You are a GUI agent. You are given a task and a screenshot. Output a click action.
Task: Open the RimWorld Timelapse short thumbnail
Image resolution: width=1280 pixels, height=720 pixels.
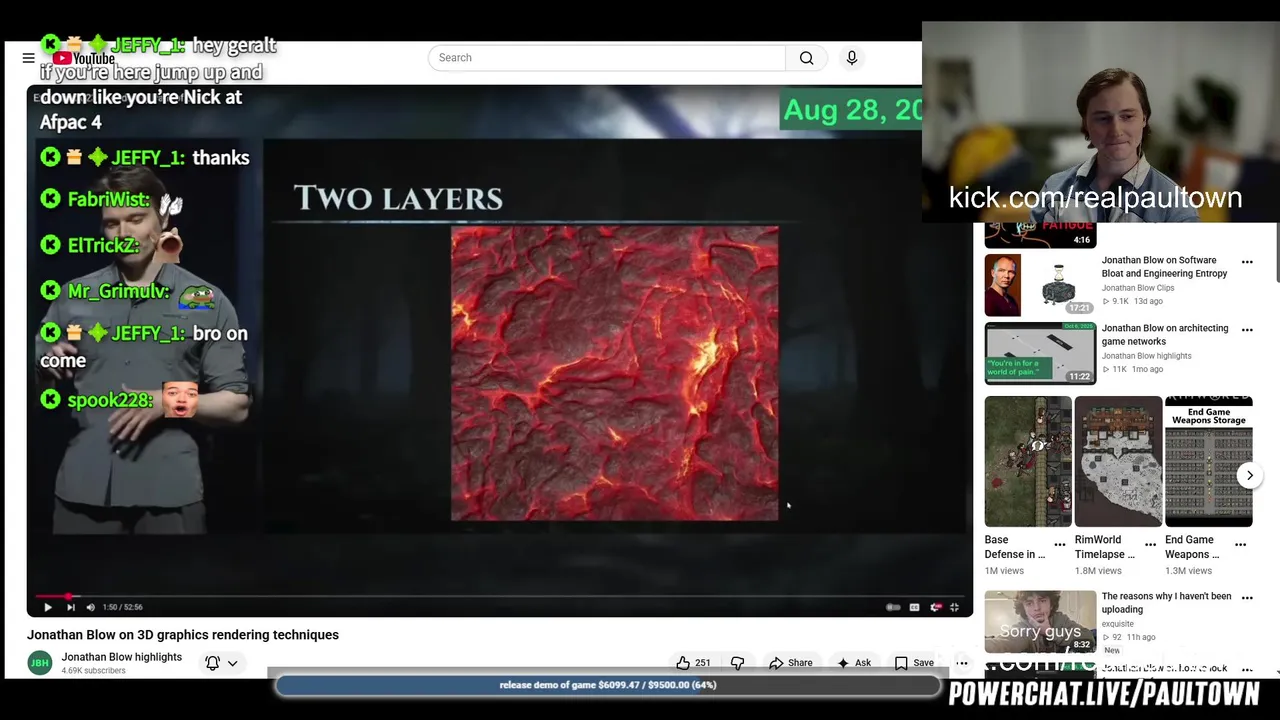[1118, 461]
